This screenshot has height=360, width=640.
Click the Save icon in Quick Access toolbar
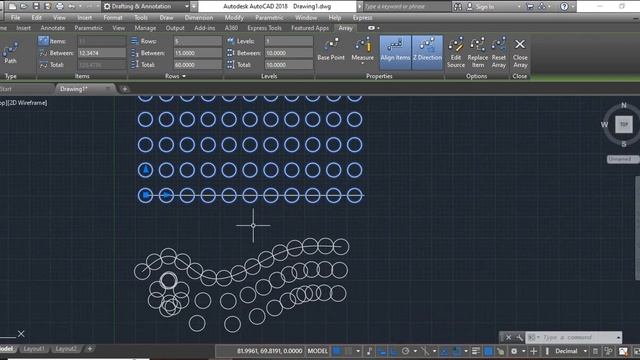coord(36,6)
